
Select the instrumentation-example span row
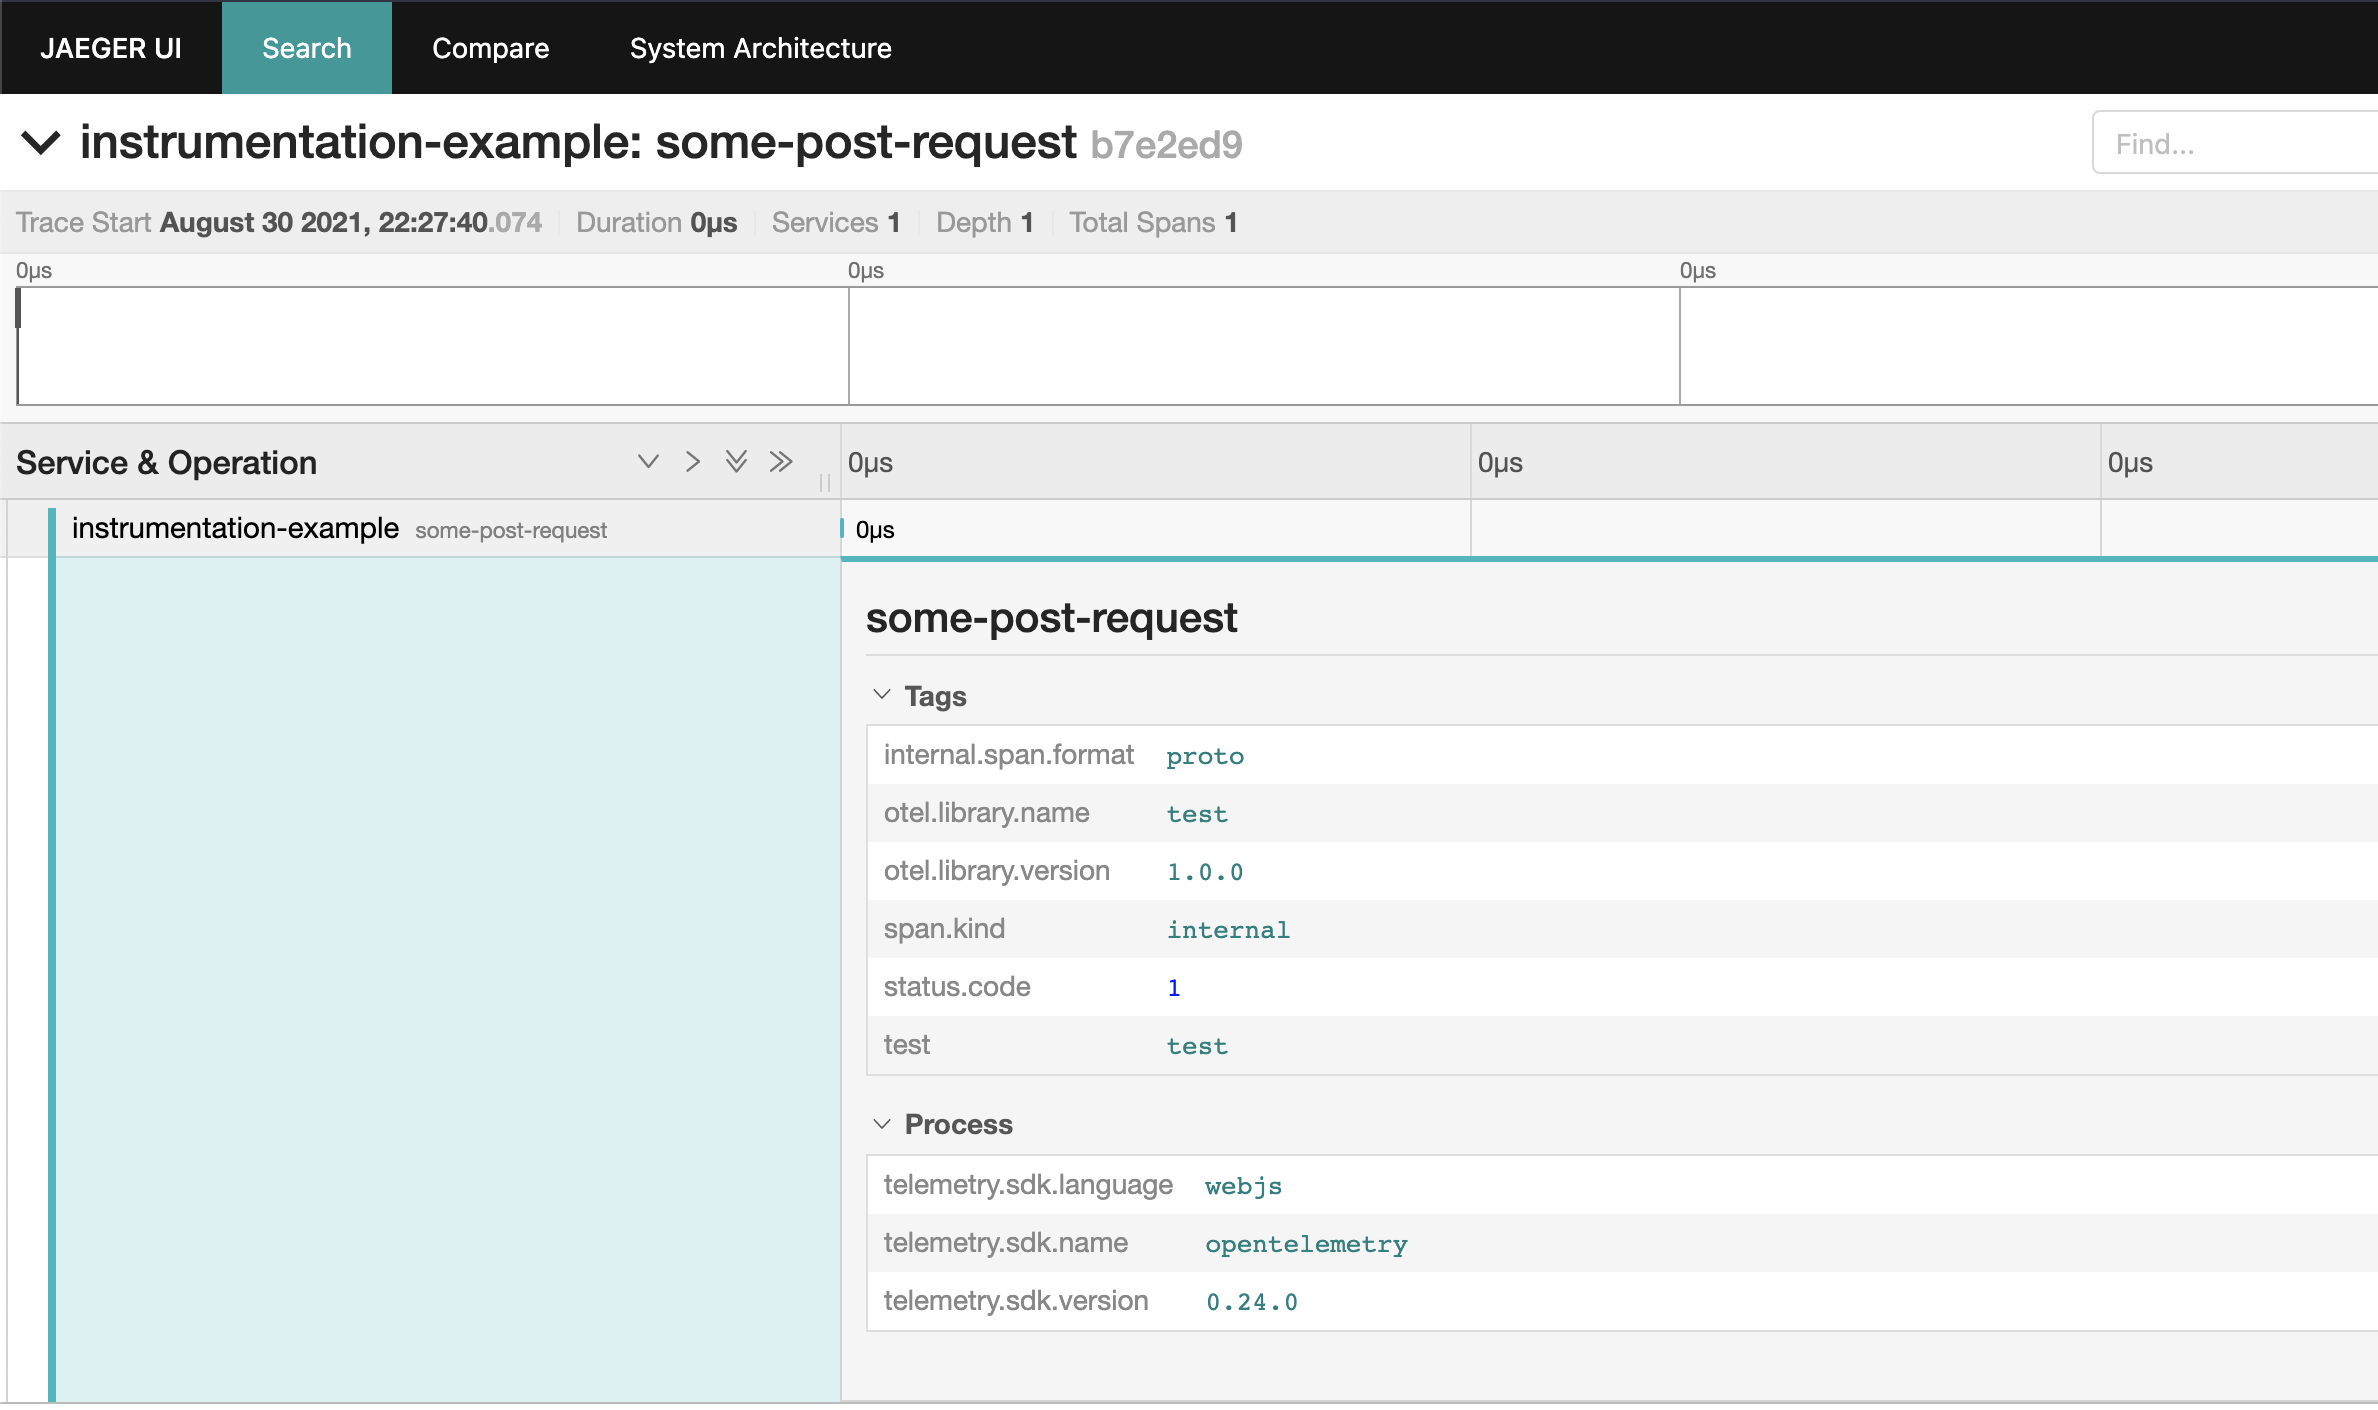(x=234, y=528)
